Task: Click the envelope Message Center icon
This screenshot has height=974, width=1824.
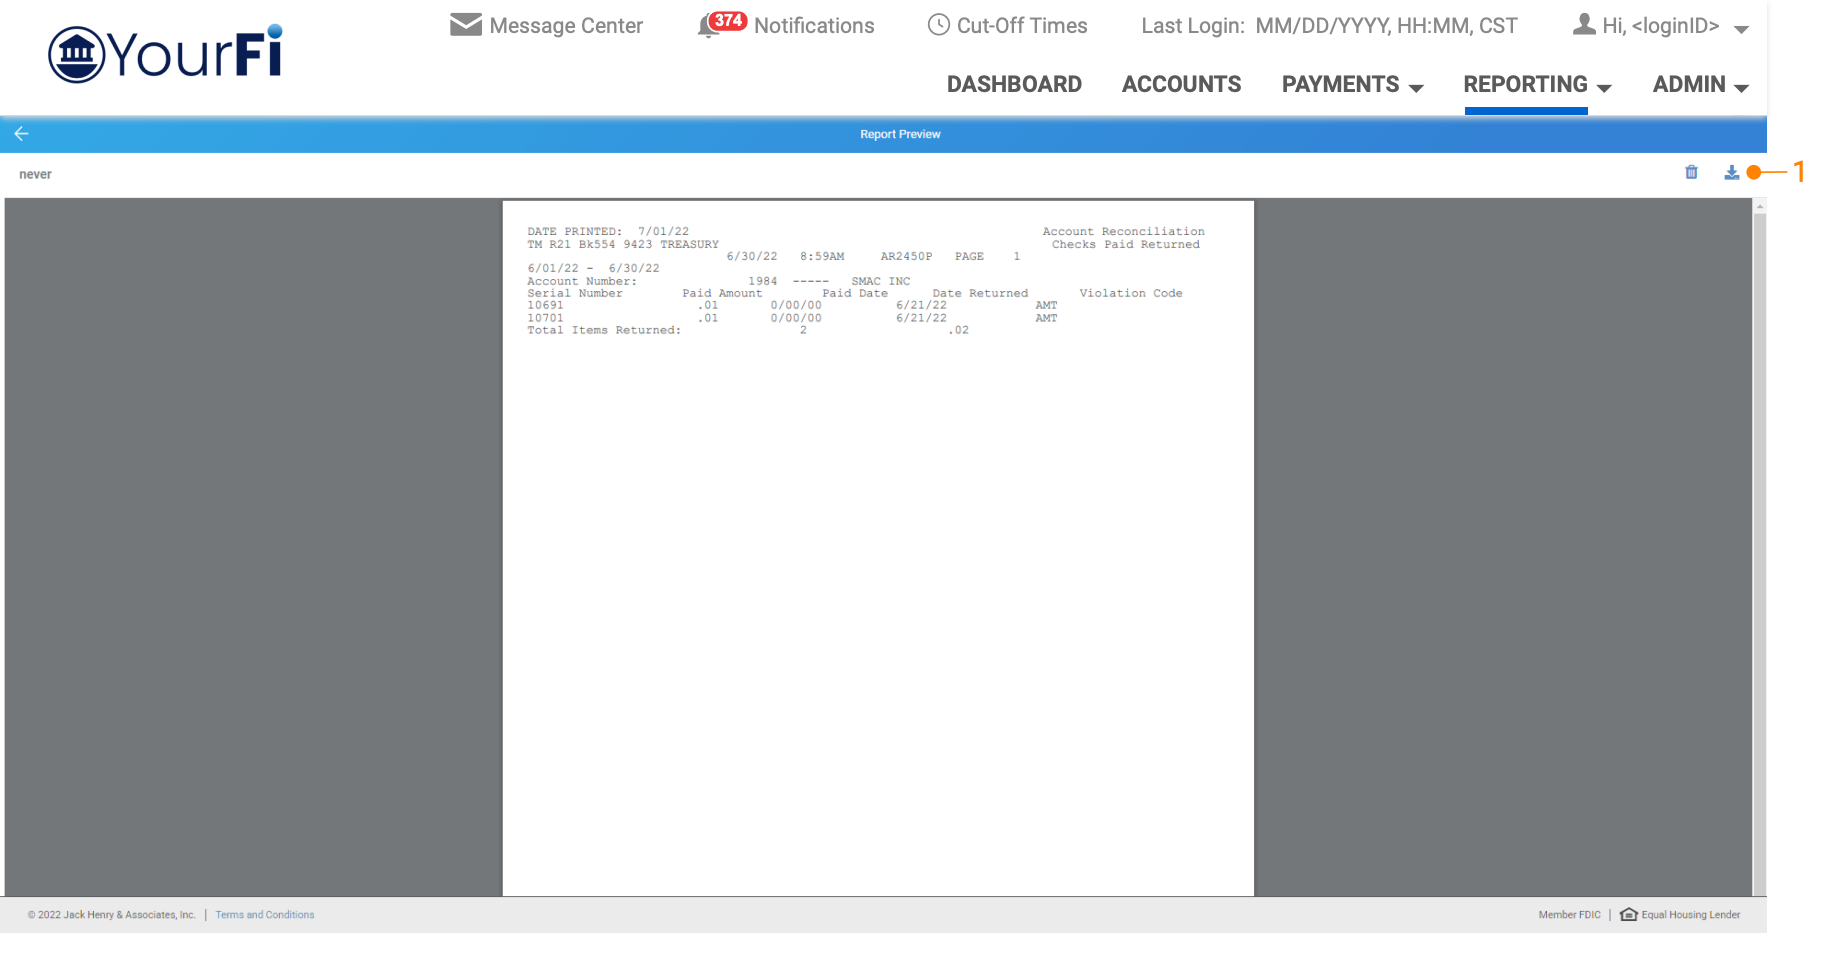Action: click(x=466, y=25)
